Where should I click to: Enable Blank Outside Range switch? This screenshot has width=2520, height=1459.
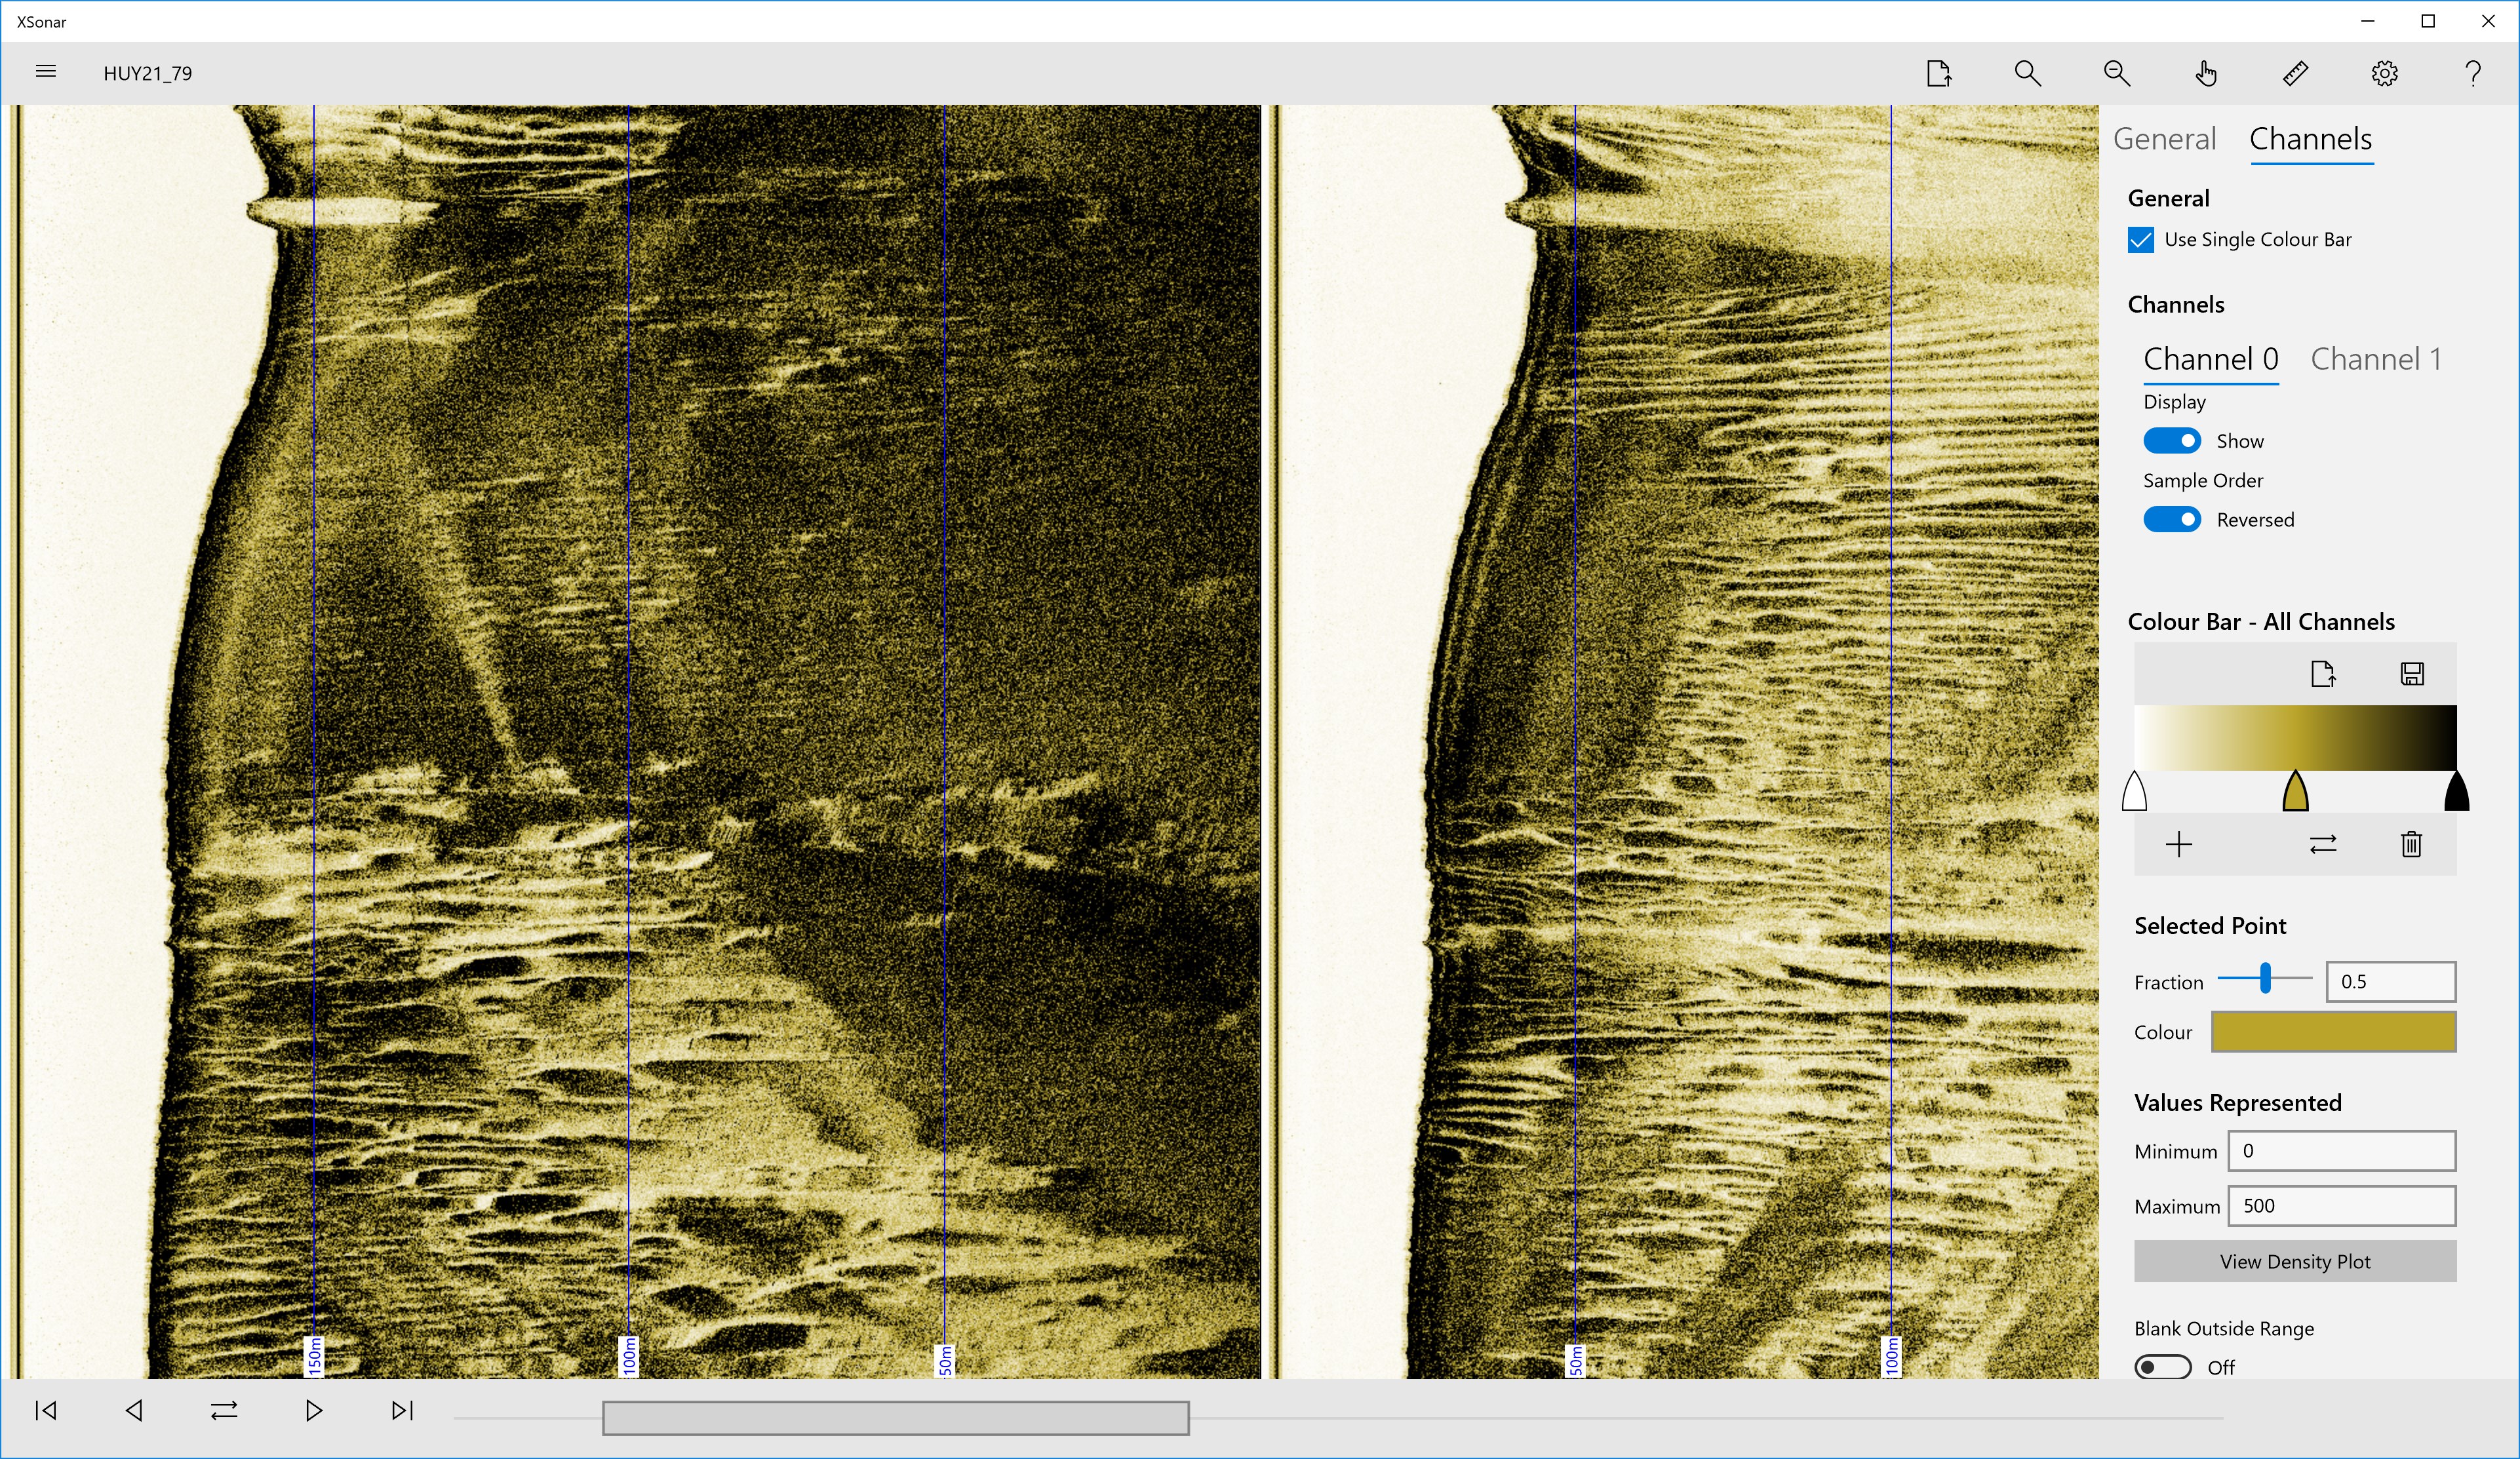(x=2162, y=1367)
